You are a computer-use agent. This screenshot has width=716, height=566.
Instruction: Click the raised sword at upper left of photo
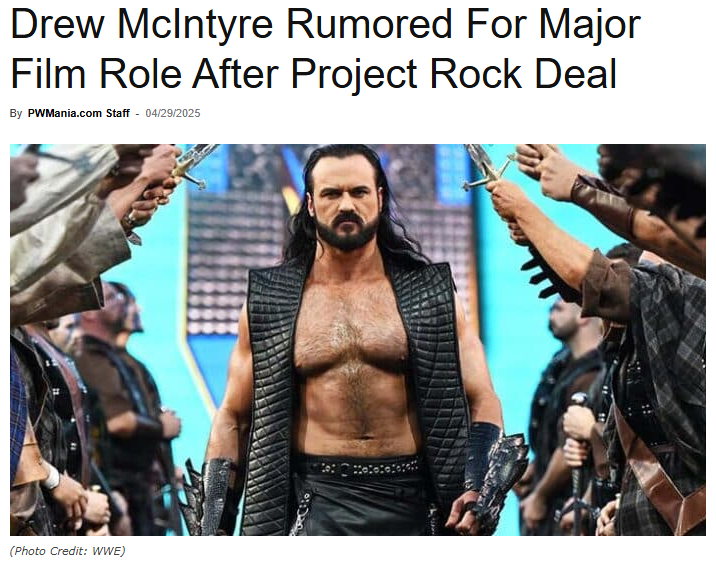coord(194,165)
